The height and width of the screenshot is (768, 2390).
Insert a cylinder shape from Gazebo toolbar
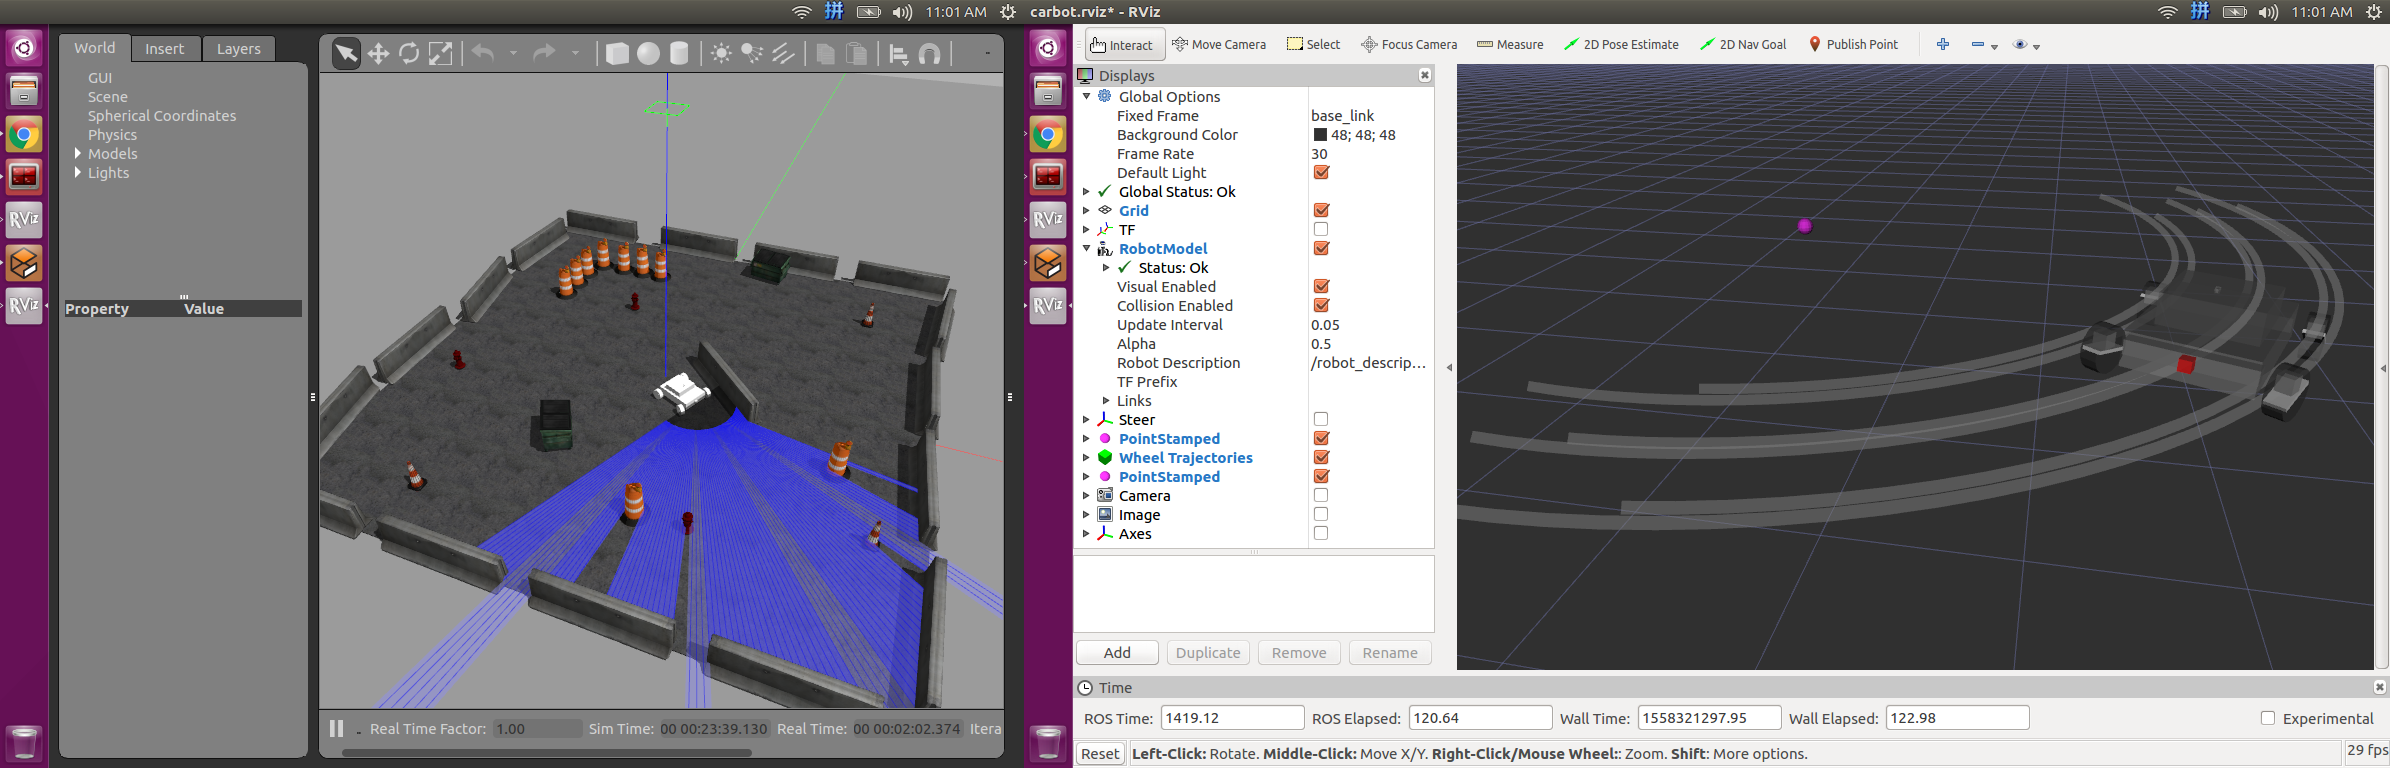679,54
